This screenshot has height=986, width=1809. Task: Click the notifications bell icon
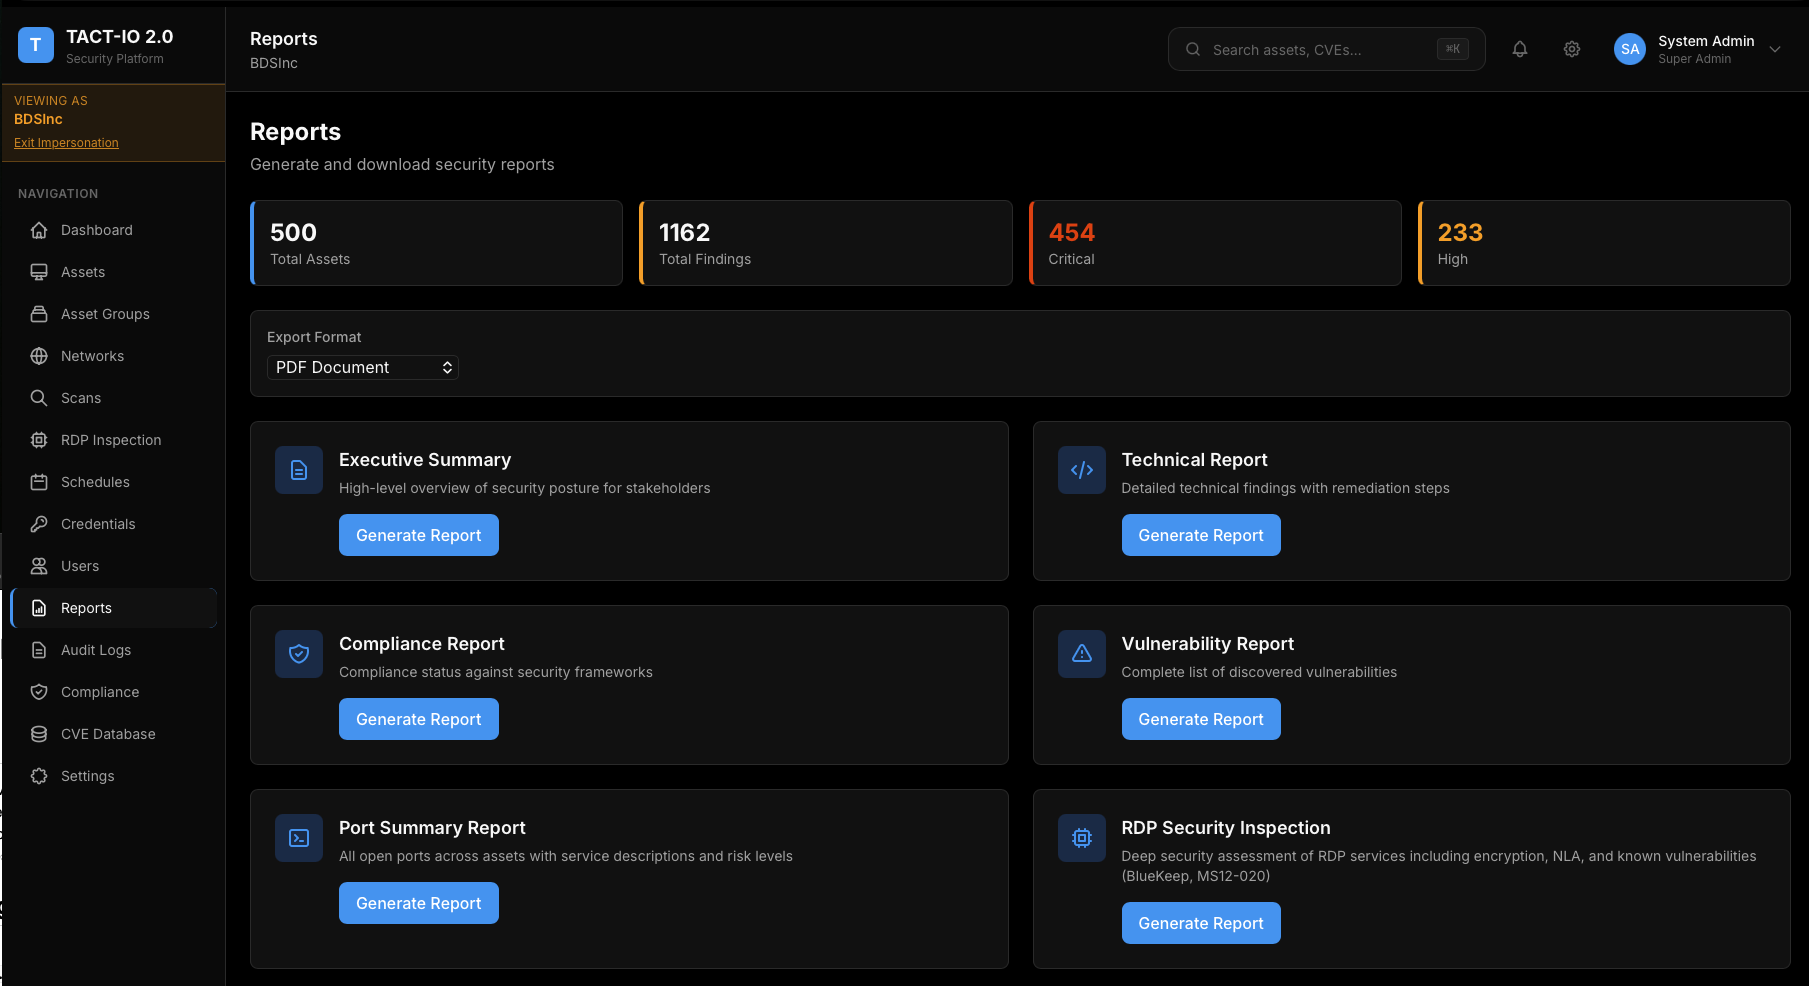pos(1520,49)
